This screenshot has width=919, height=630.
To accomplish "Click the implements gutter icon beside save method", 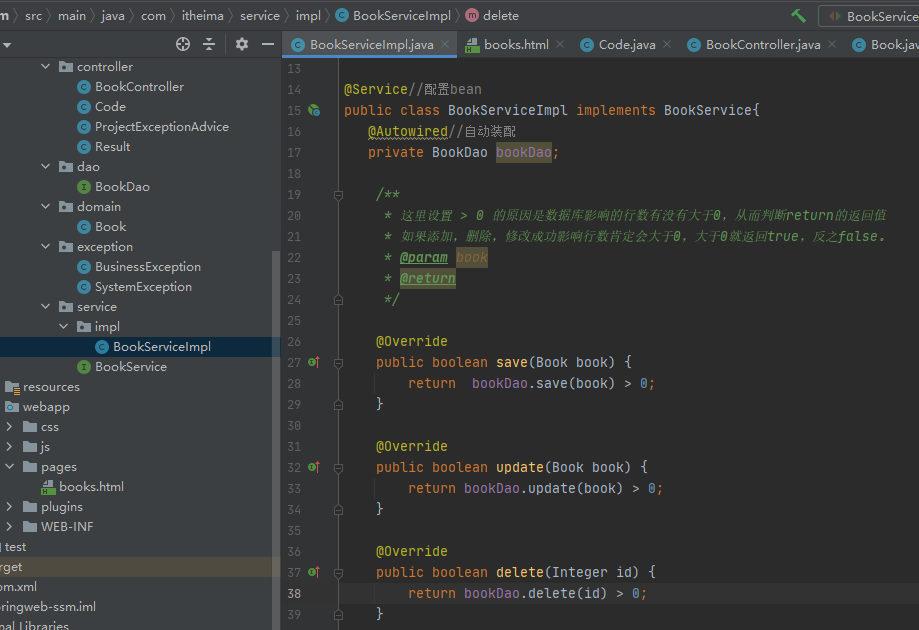I will 314,362.
